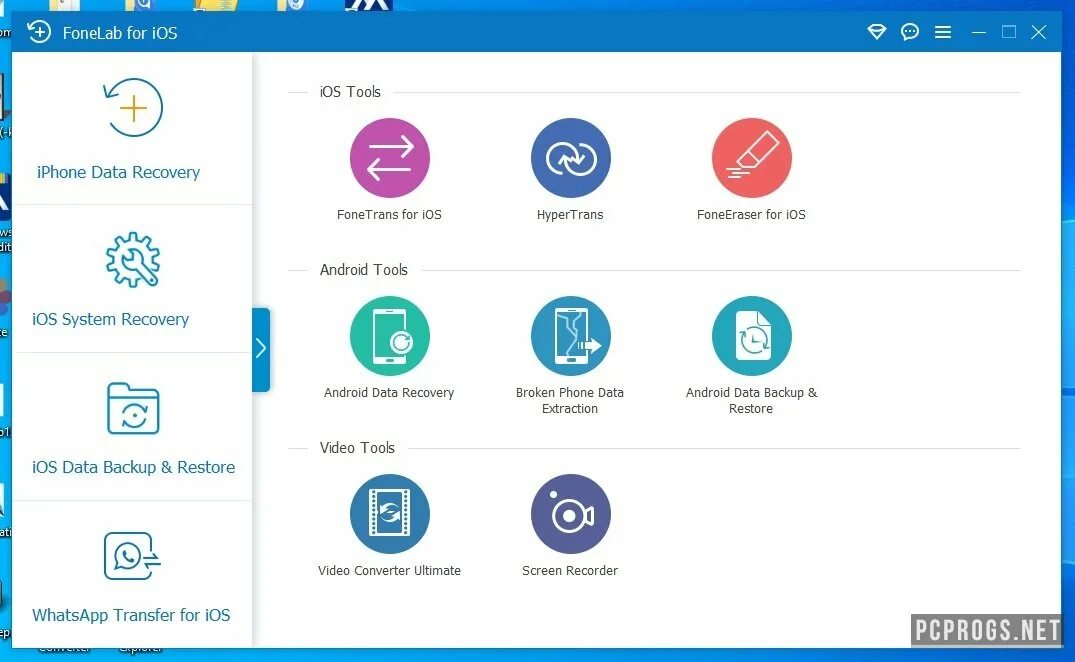Click the WhatsApp Transfer for iOS label
Image resolution: width=1075 pixels, height=662 pixels.
(131, 615)
